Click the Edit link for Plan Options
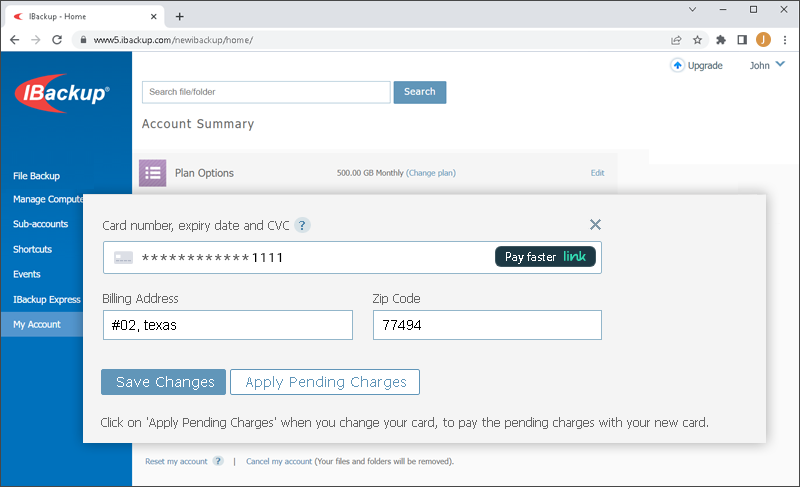This screenshot has height=487, width=800. click(597, 173)
